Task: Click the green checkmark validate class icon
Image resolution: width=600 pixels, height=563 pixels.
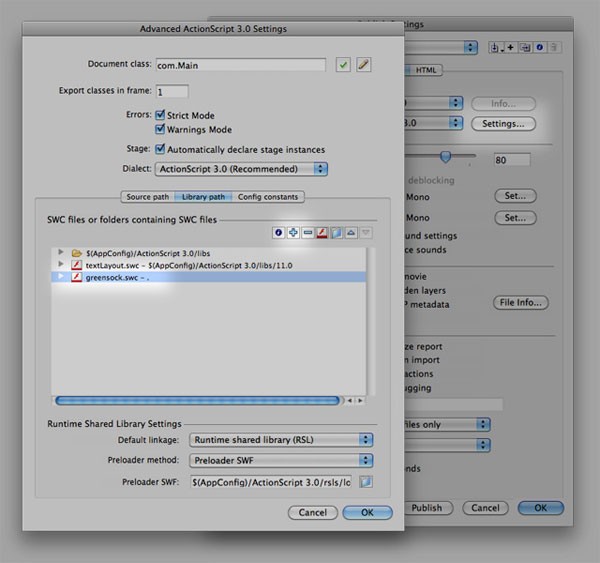Action: tap(343, 65)
